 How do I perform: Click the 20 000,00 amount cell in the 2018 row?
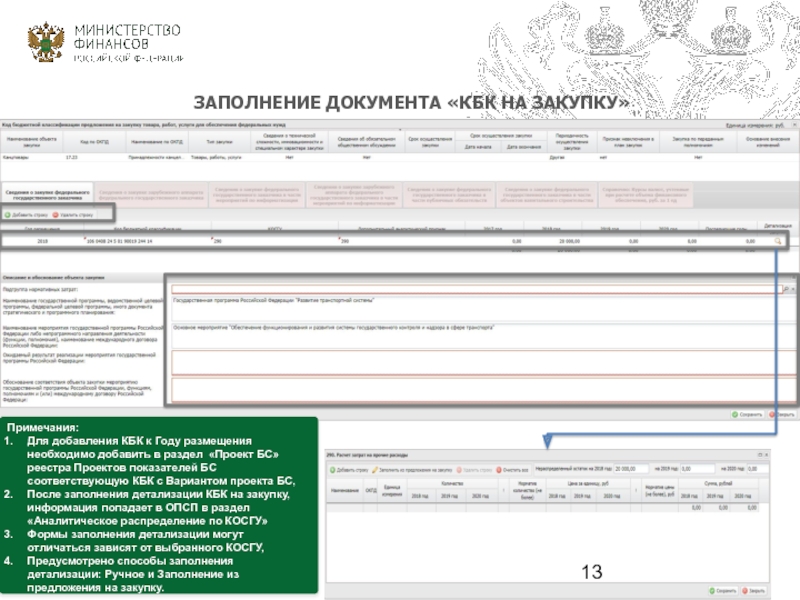point(554,241)
